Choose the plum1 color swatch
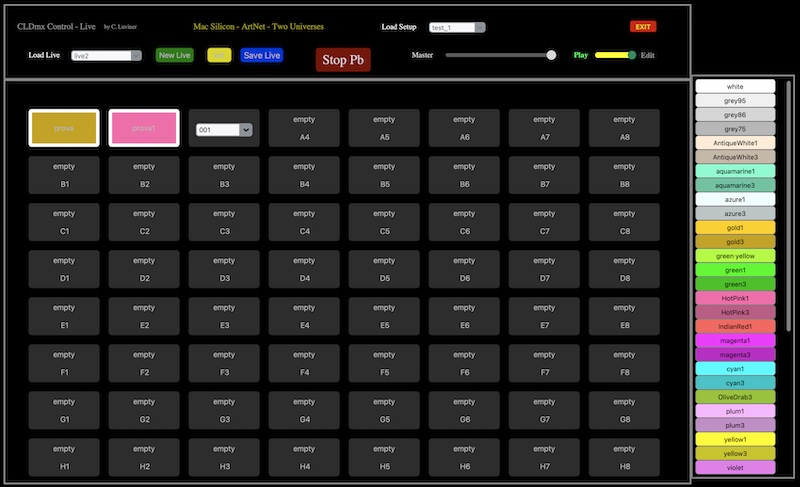Image resolution: width=800 pixels, height=487 pixels. (x=735, y=411)
